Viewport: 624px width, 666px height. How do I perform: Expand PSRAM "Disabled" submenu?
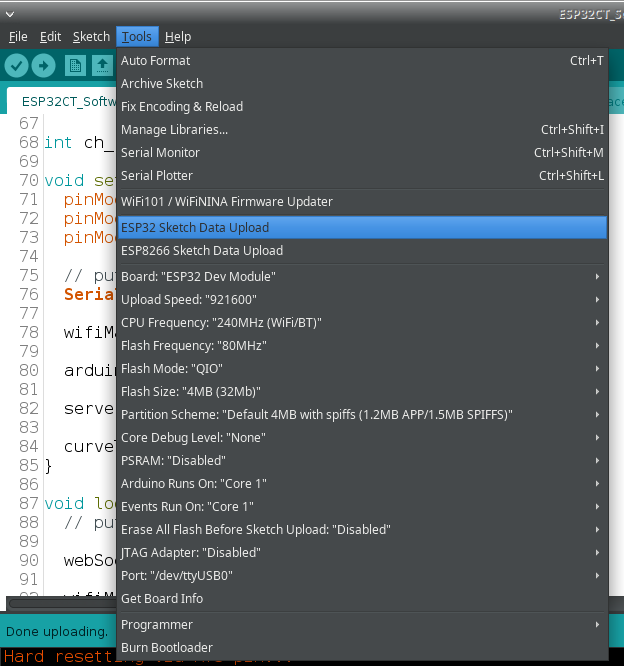coord(361,460)
